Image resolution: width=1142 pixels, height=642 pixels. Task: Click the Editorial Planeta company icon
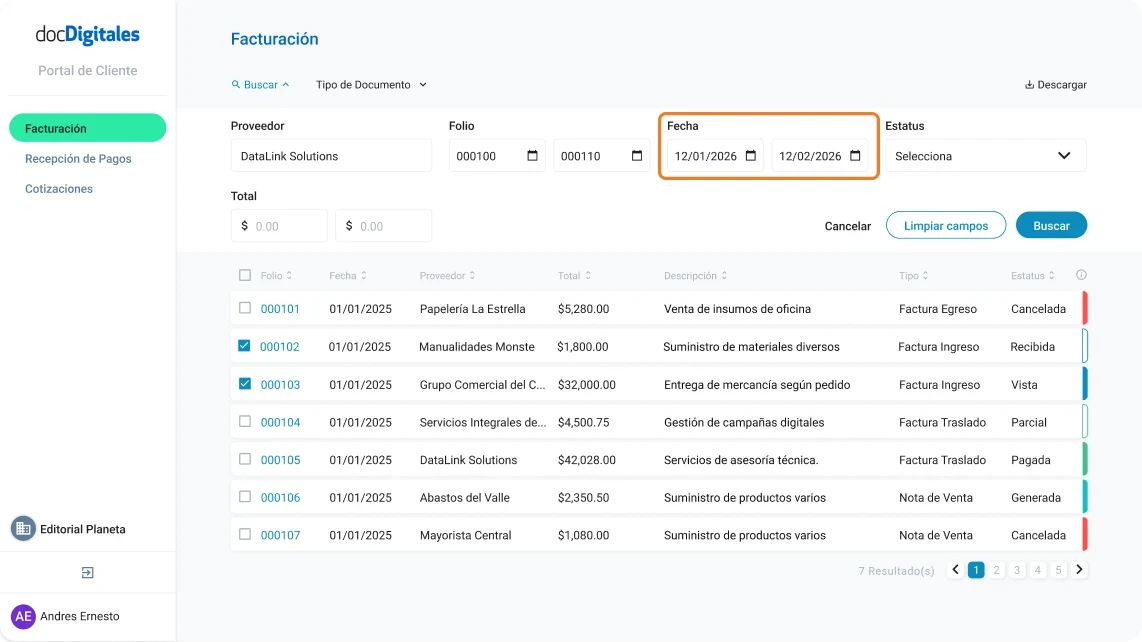pyautogui.click(x=24, y=529)
